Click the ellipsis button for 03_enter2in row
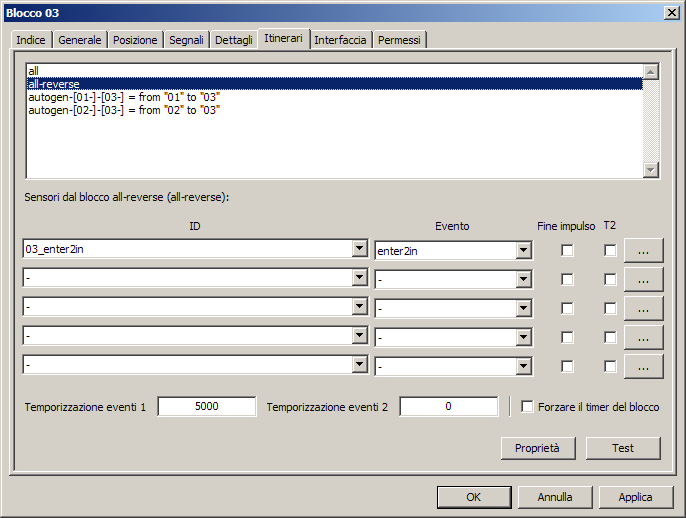The height and width of the screenshot is (518, 686). tap(643, 251)
